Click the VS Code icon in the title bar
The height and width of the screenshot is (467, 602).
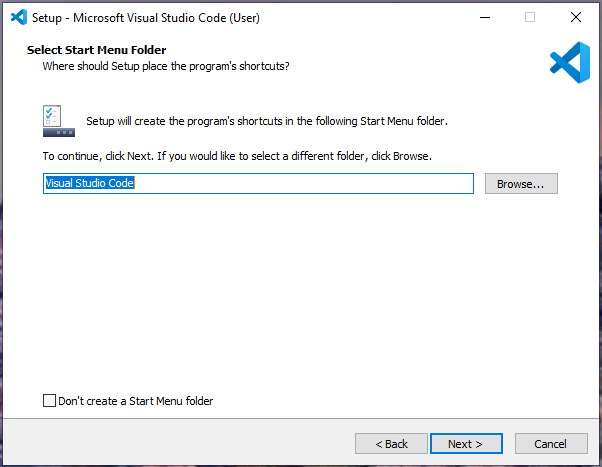17,16
